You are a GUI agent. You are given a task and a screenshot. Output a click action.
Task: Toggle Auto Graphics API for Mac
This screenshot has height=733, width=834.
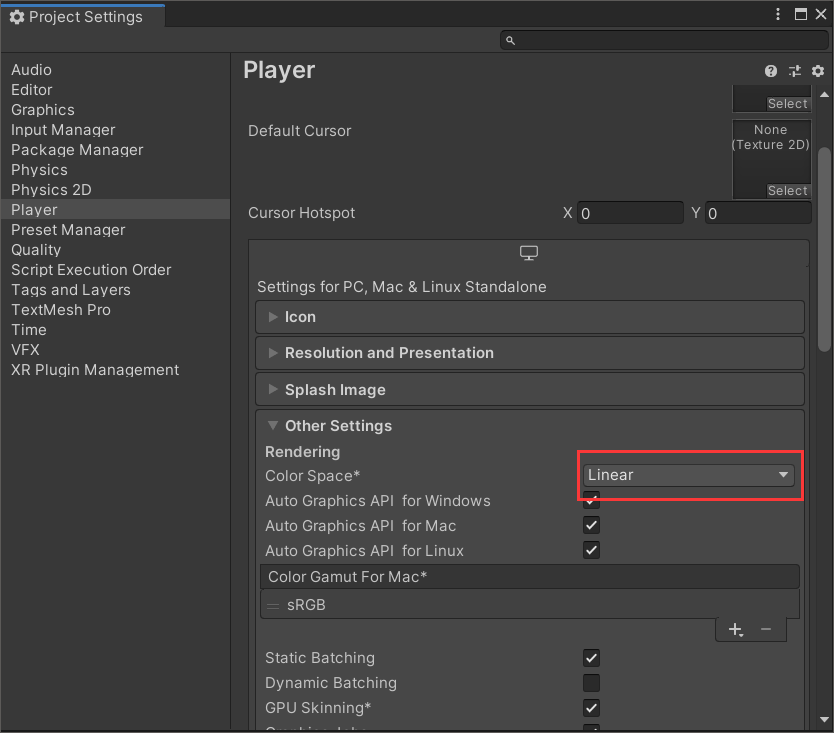pyautogui.click(x=591, y=526)
